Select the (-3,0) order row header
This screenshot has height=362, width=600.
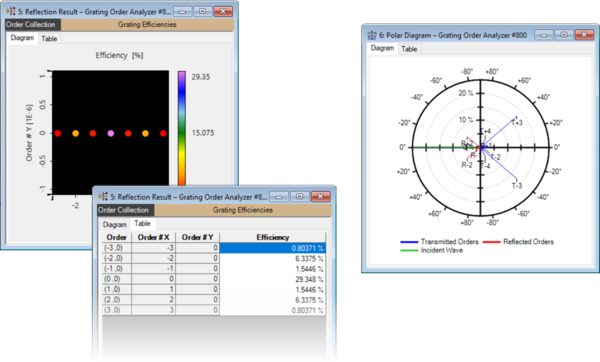pyautogui.click(x=117, y=248)
